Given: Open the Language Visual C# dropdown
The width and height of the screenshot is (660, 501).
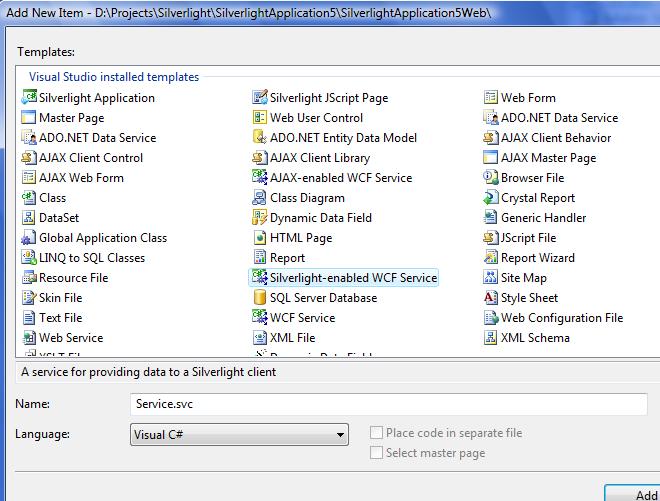Looking at the screenshot, I should (239, 434).
